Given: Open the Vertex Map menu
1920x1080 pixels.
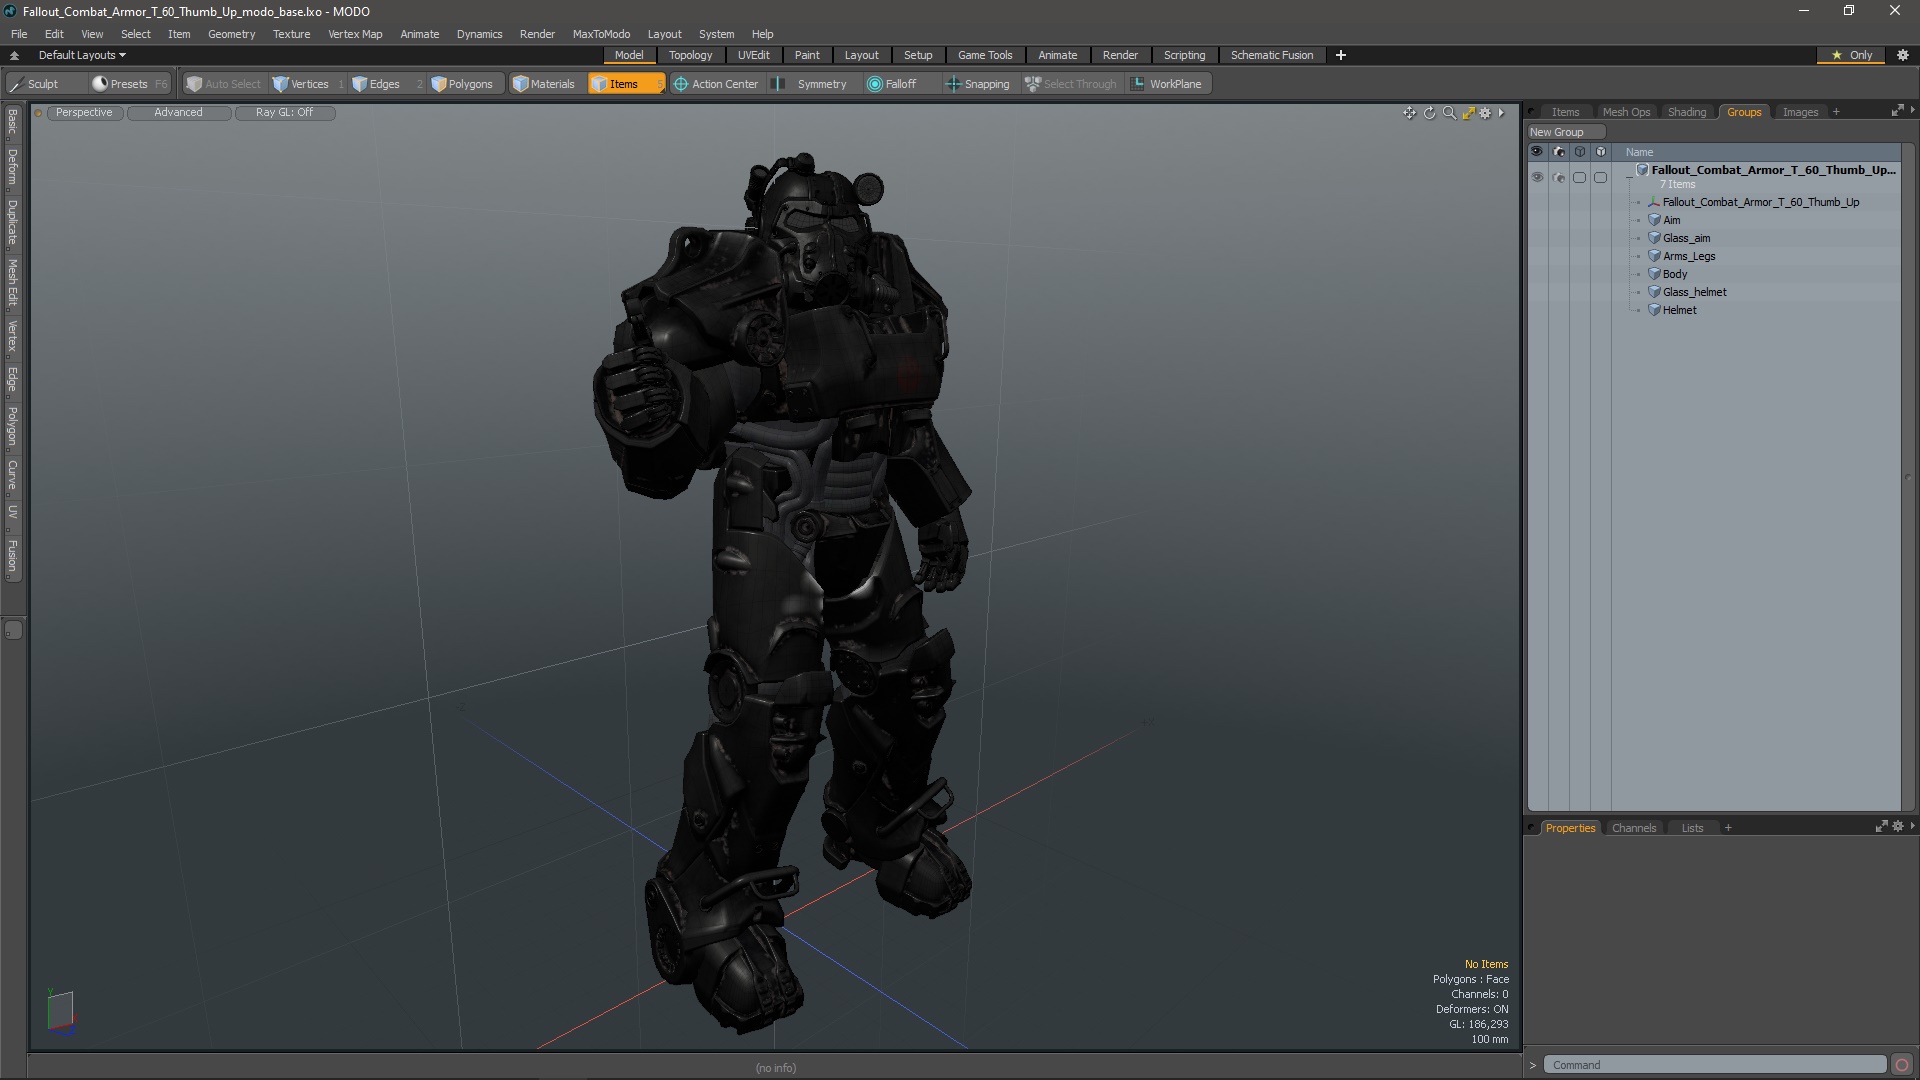Looking at the screenshot, I should 355,34.
